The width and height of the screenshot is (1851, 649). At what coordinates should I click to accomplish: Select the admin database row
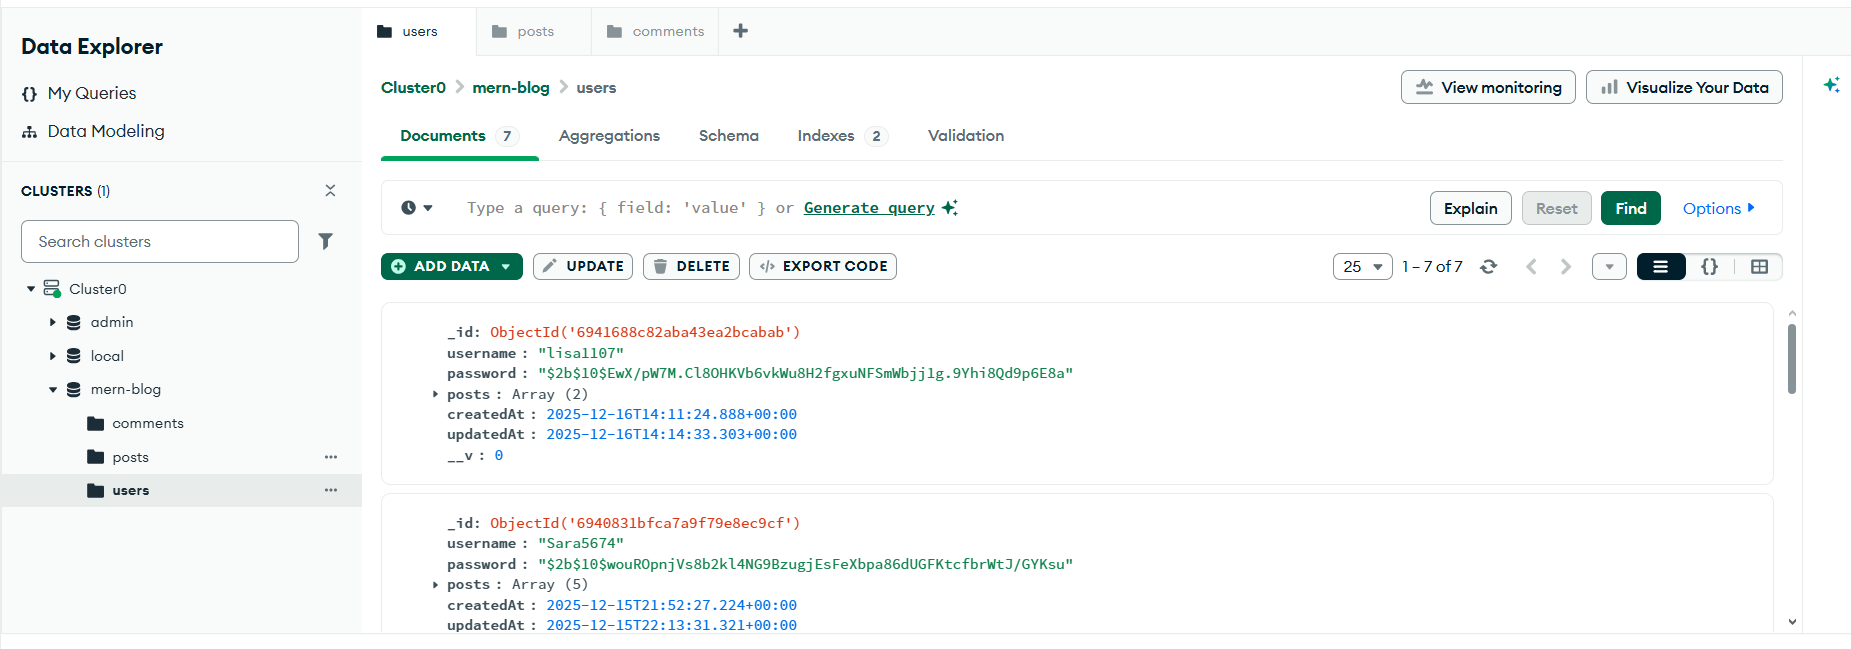[181, 322]
